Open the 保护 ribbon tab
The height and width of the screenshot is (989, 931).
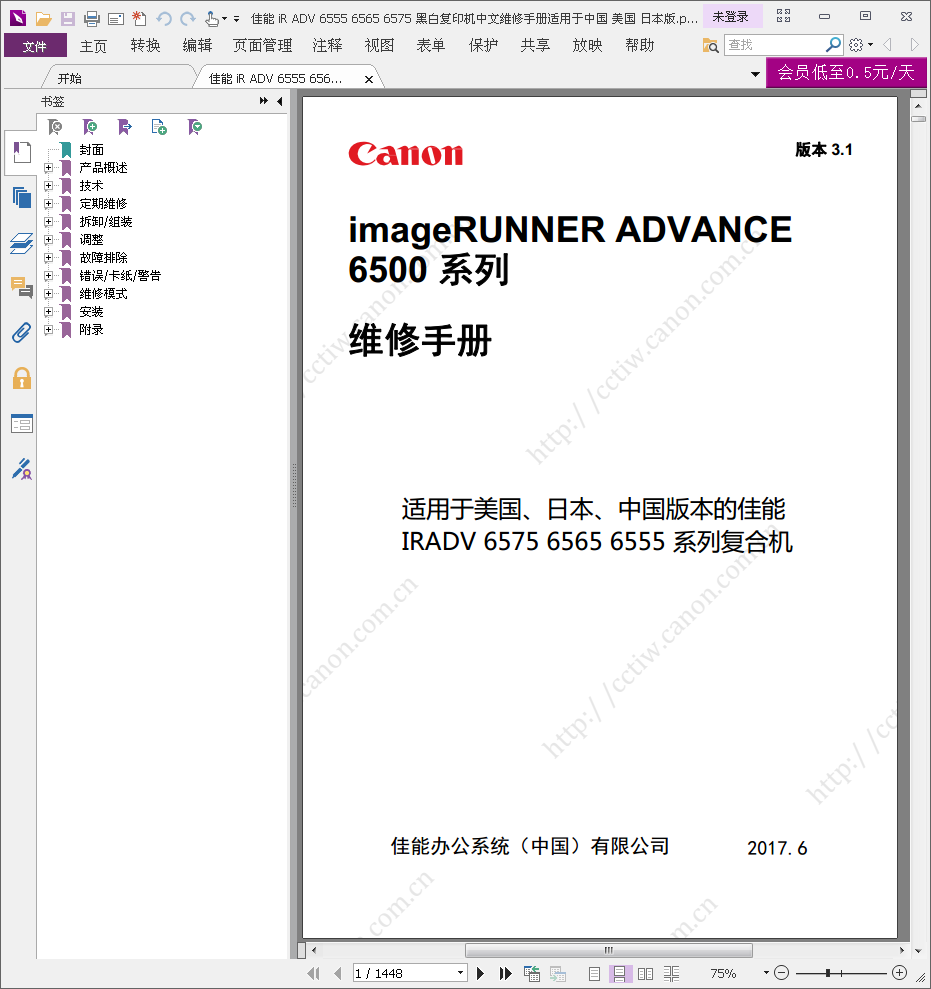483,45
